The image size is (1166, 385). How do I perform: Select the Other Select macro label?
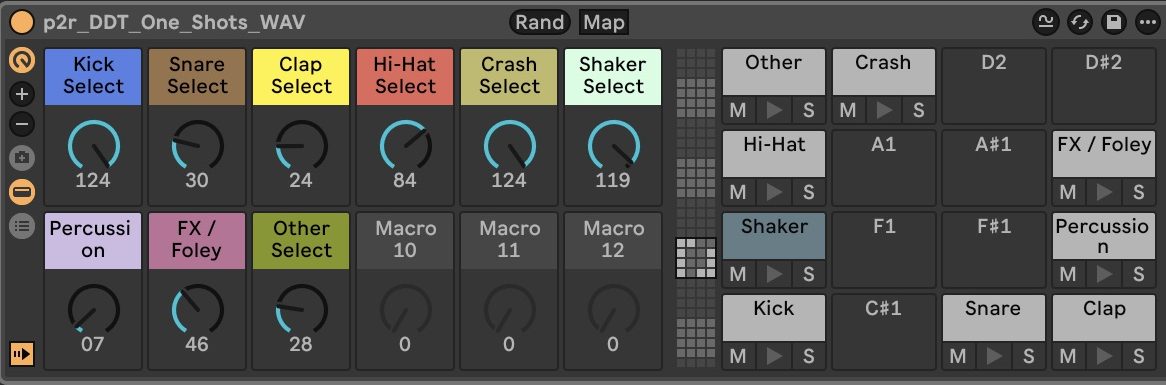301,241
